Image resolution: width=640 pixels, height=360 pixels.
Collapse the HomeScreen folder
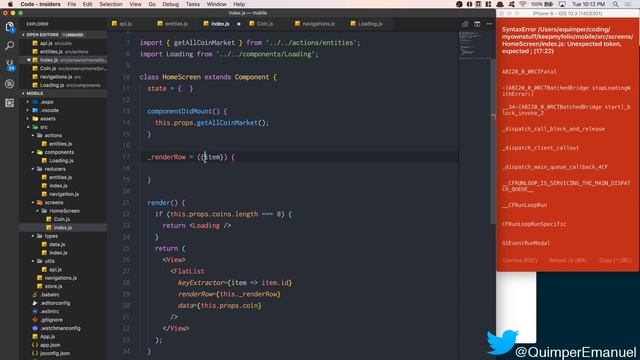(38, 211)
